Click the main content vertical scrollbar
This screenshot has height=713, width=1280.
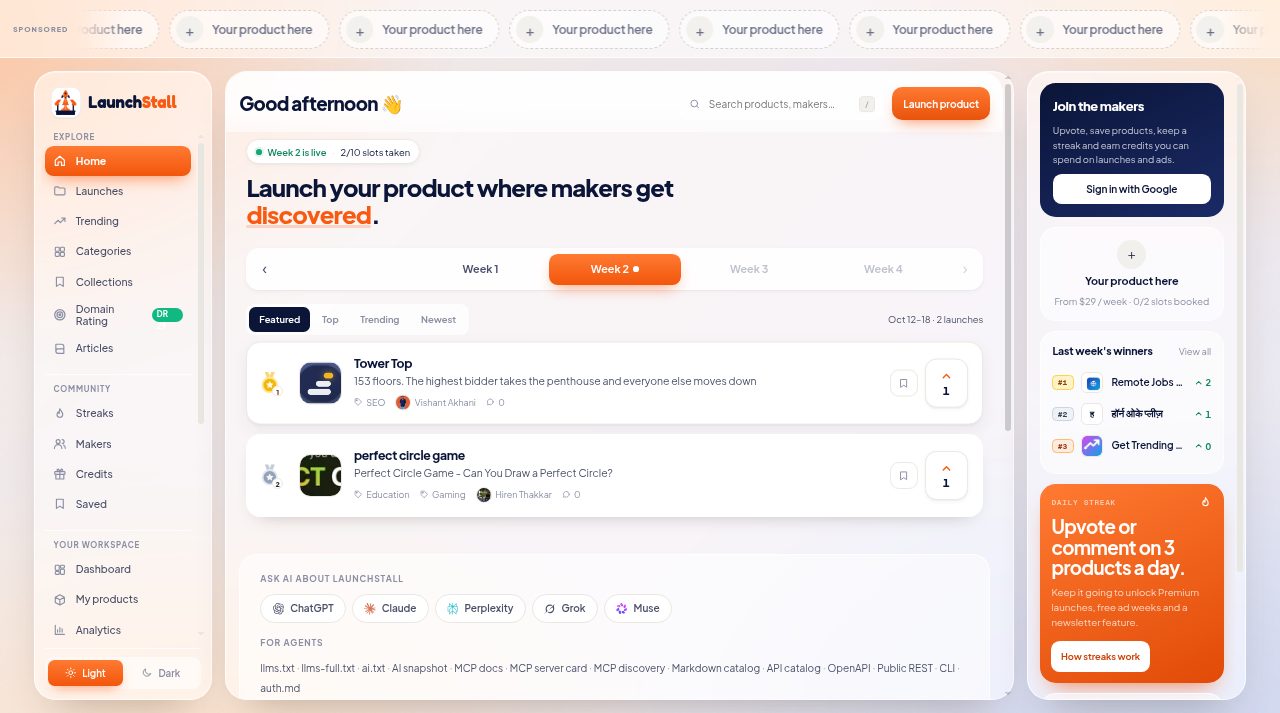tap(1008, 256)
